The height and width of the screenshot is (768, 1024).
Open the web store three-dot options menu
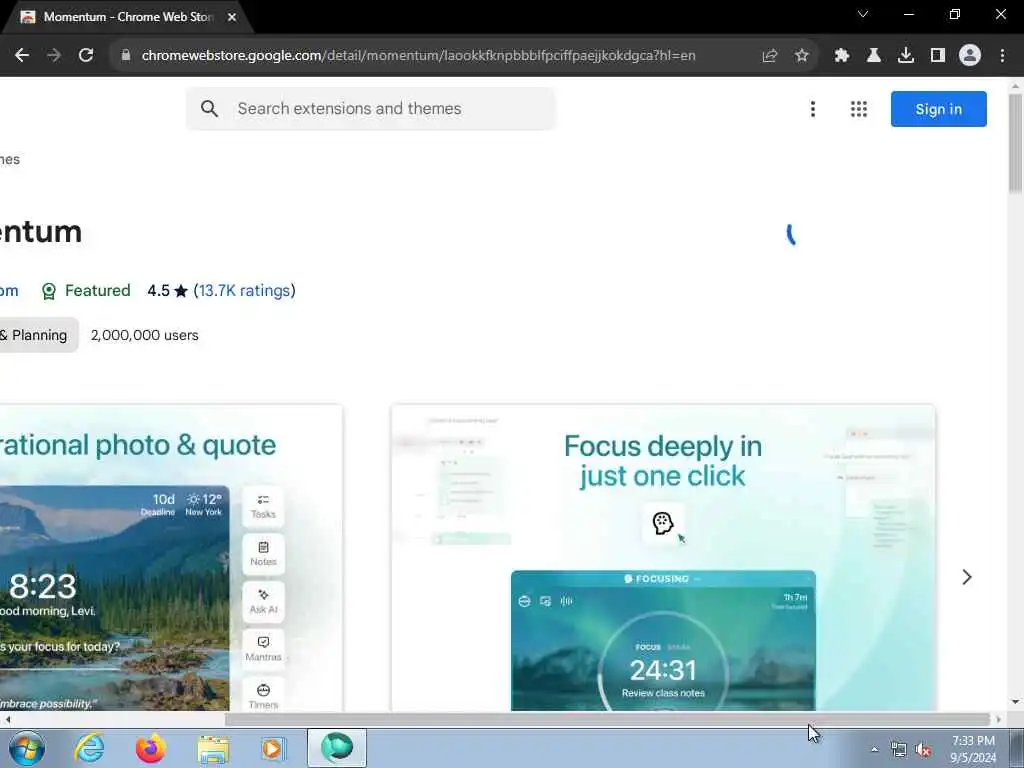[x=813, y=109]
